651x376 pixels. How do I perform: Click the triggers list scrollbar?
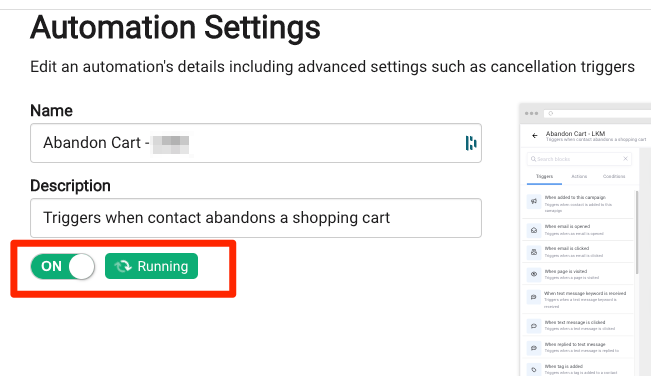pyautogui.click(x=637, y=232)
